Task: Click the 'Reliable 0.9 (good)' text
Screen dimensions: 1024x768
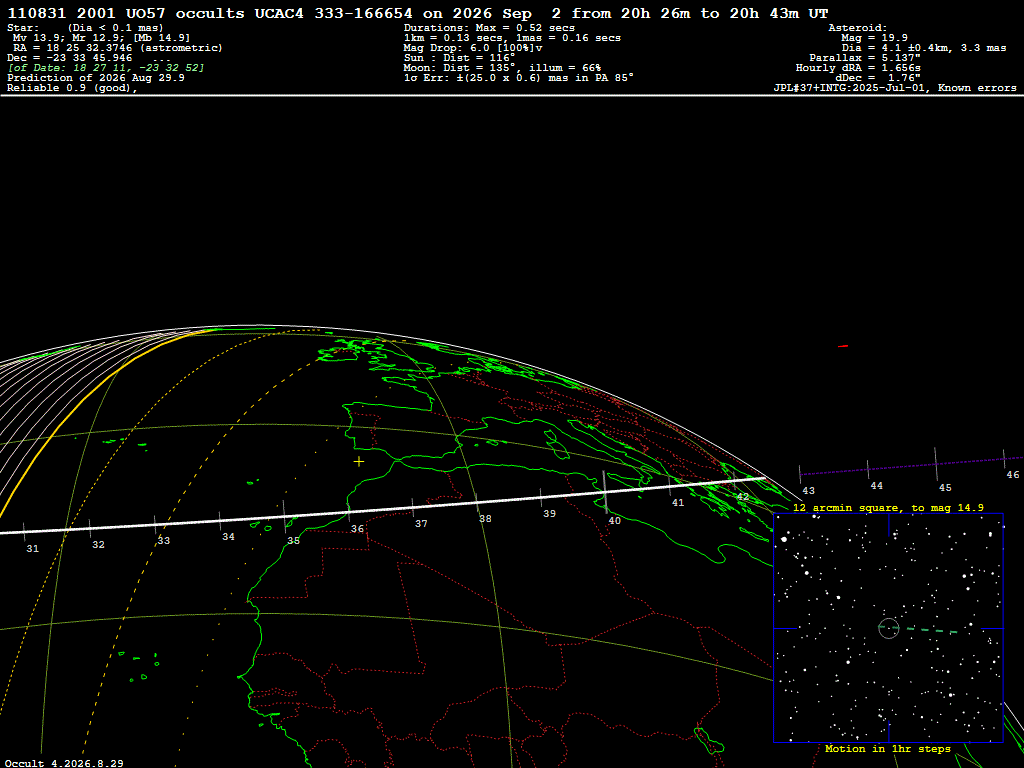Action: (x=72, y=88)
